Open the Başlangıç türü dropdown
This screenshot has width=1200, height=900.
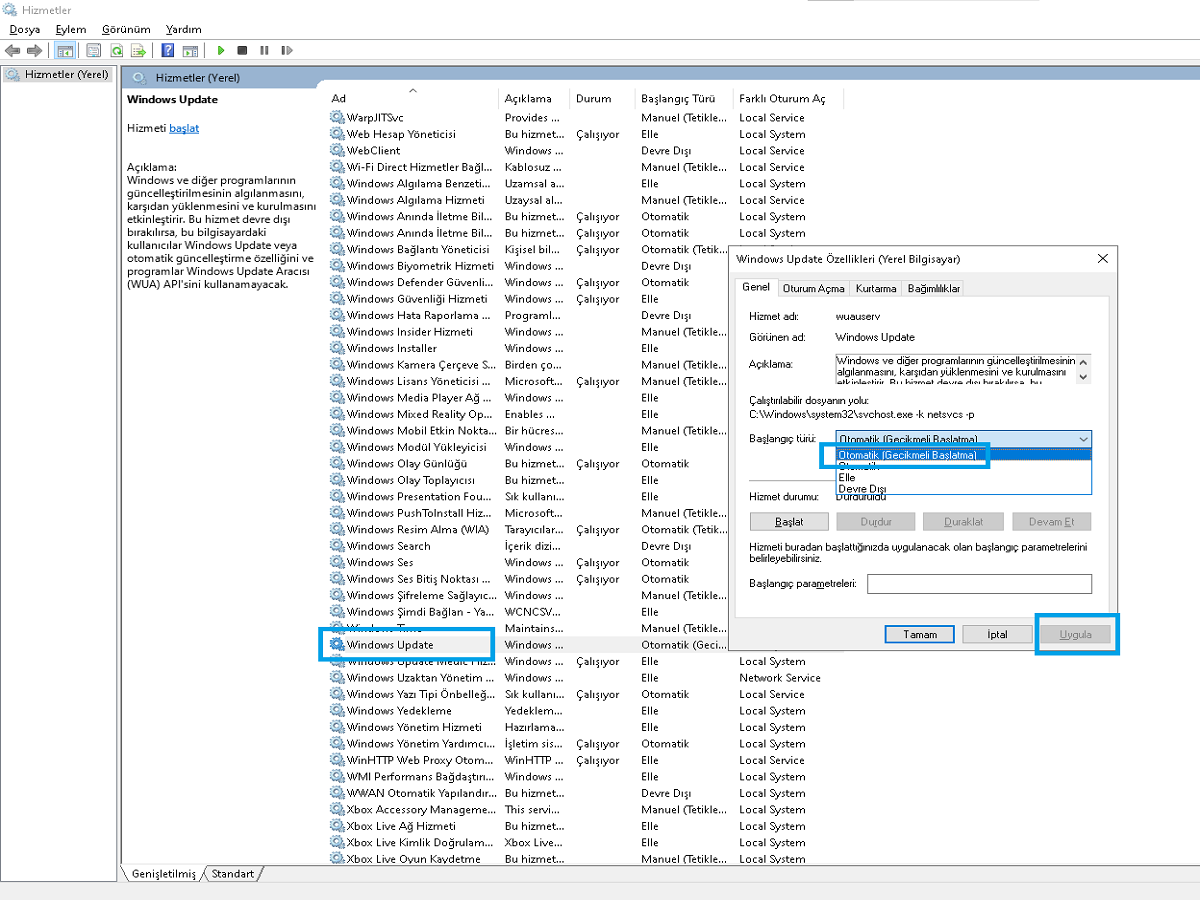(x=1082, y=440)
